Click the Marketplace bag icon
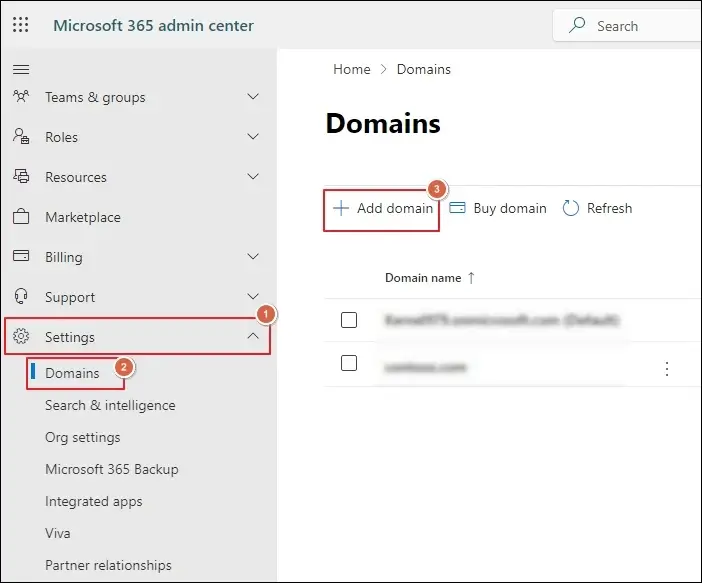Image resolution: width=702 pixels, height=583 pixels. (21, 217)
